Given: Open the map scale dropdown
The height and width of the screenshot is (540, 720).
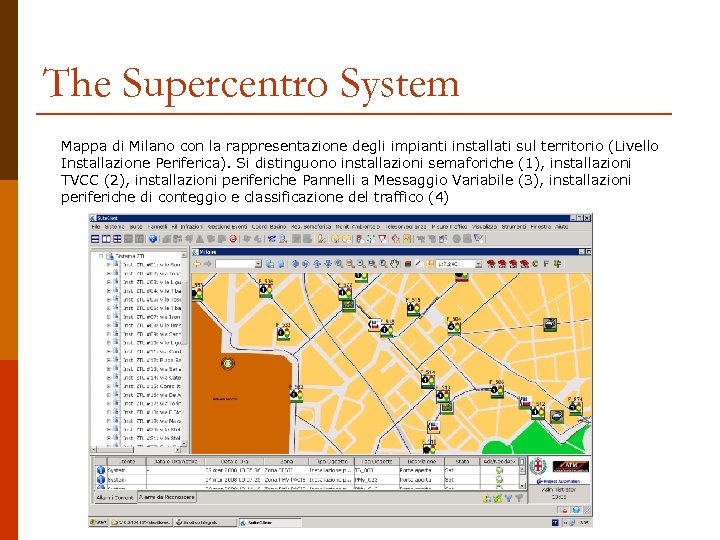Looking at the screenshot, I should point(478,264).
